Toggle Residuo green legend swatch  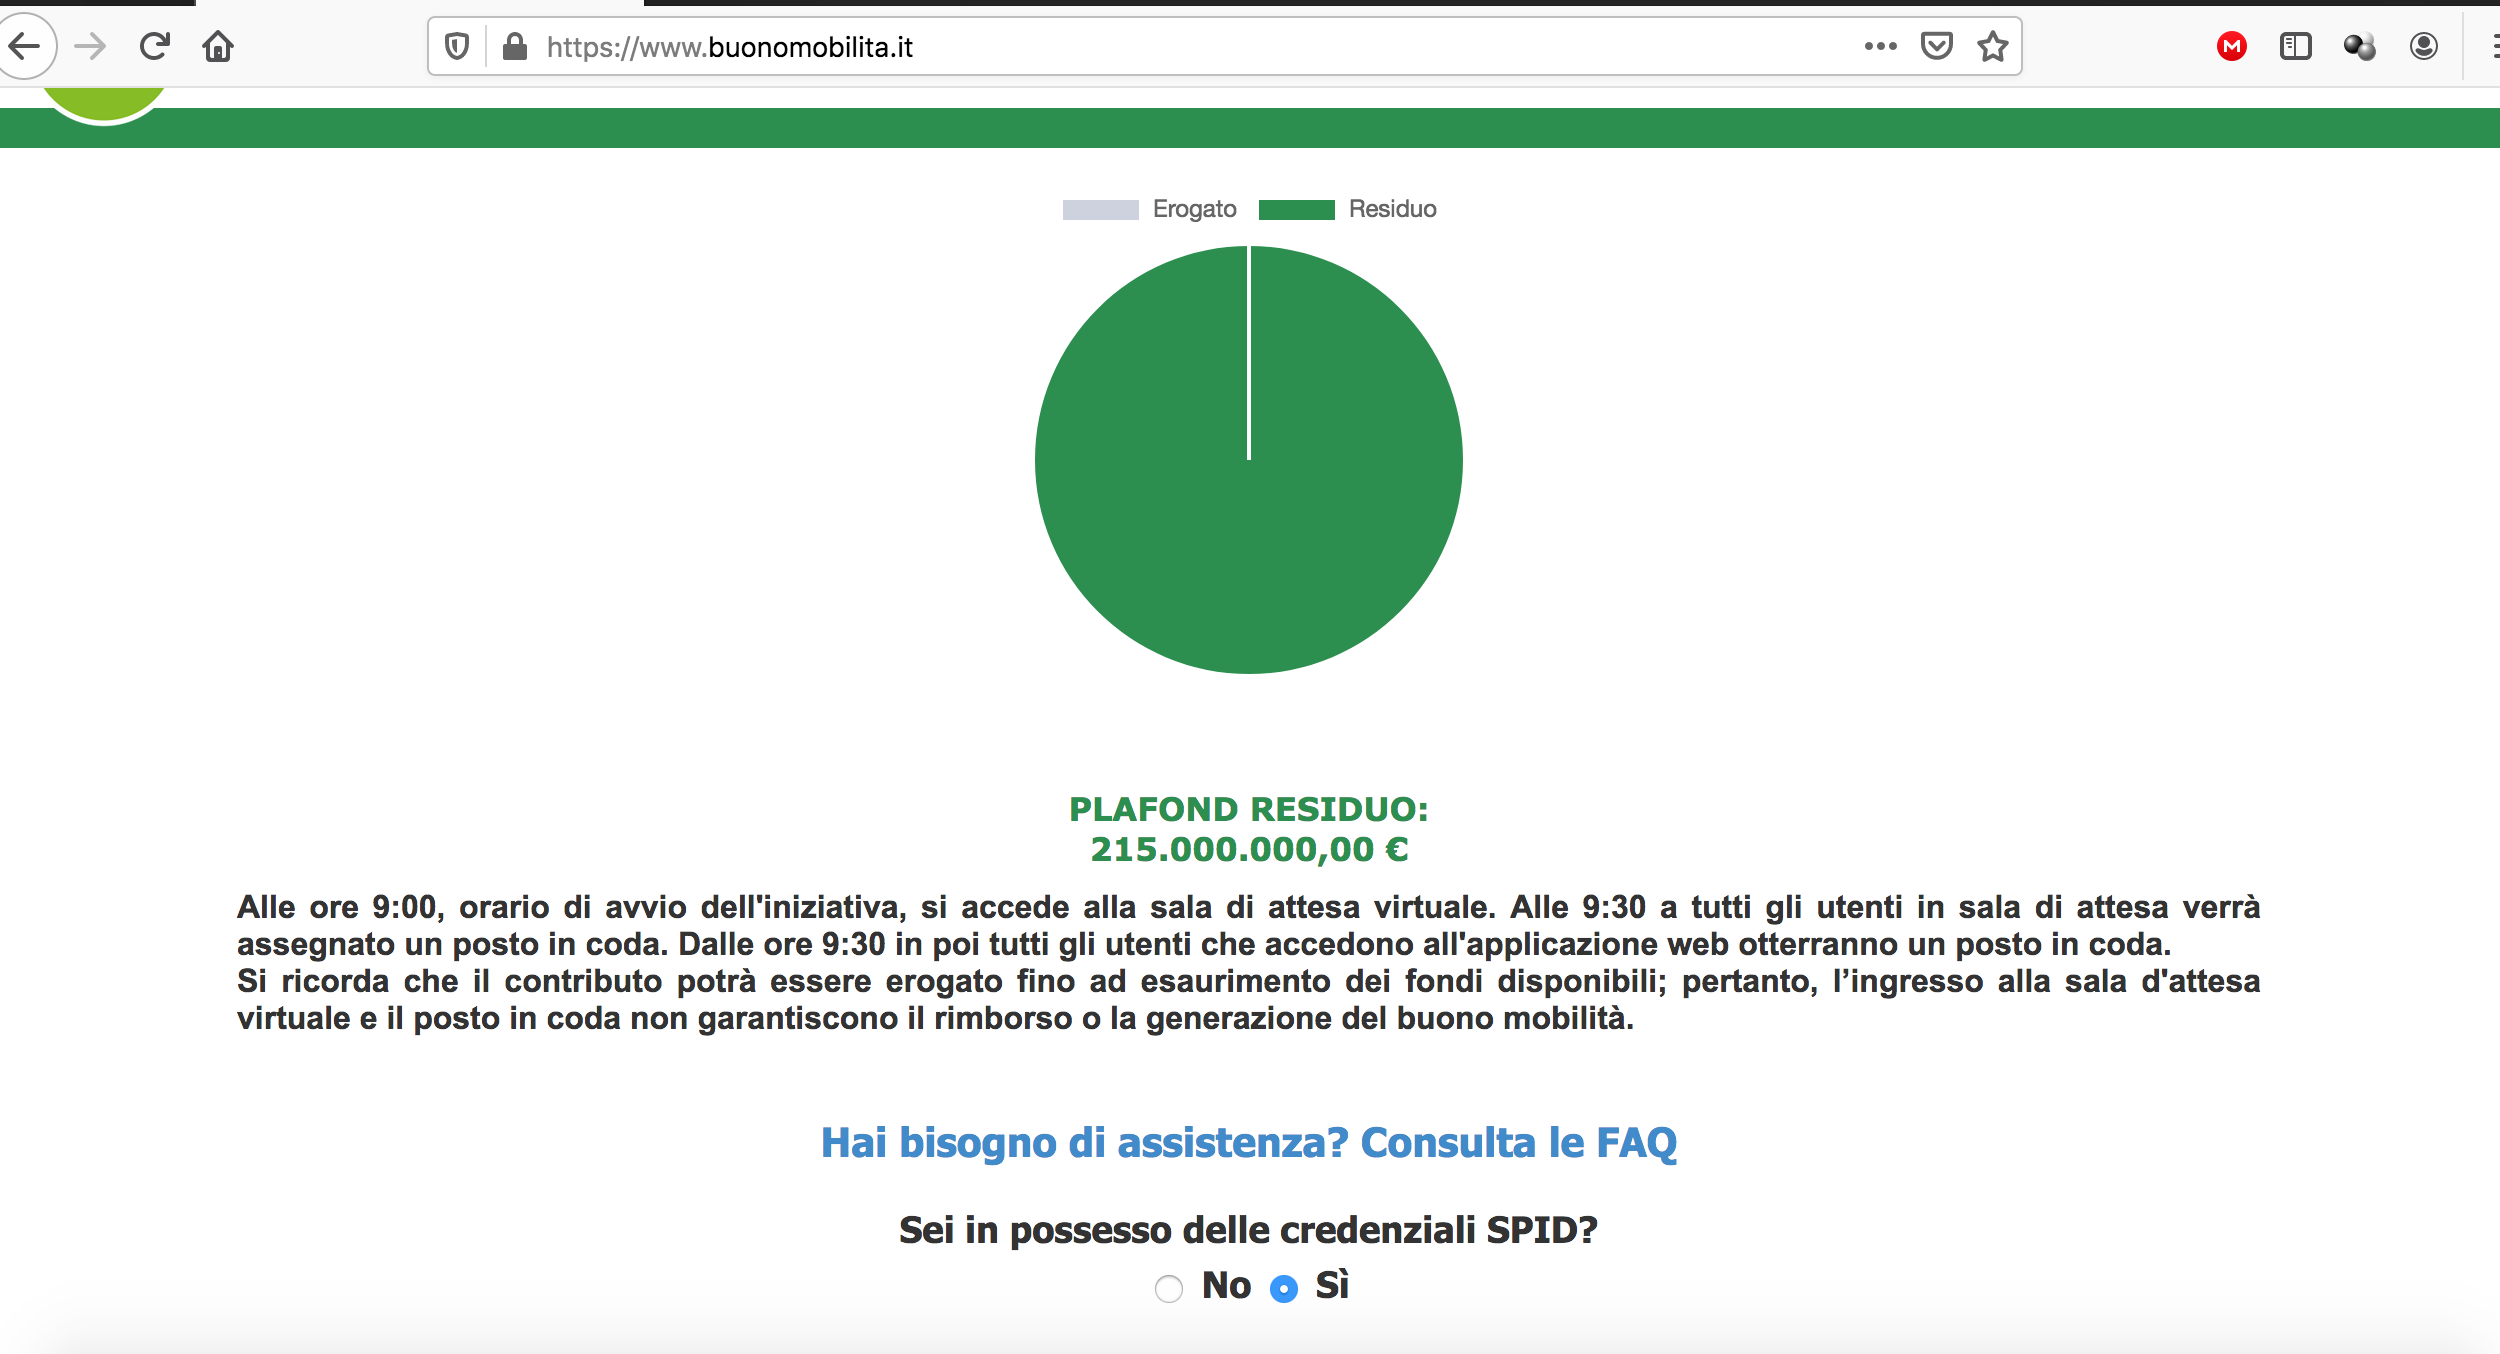tap(1296, 209)
